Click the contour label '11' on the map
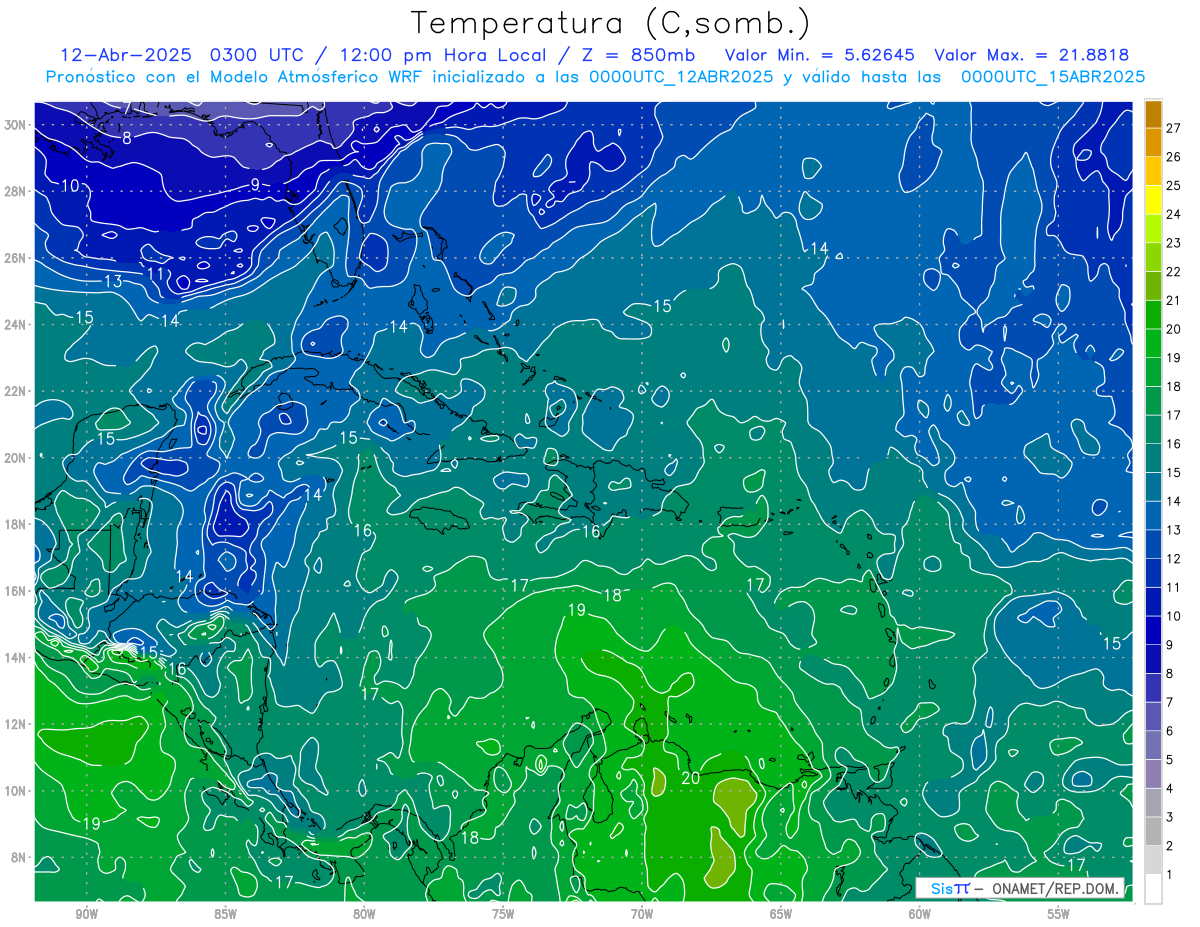The image size is (1200, 927). point(156,273)
